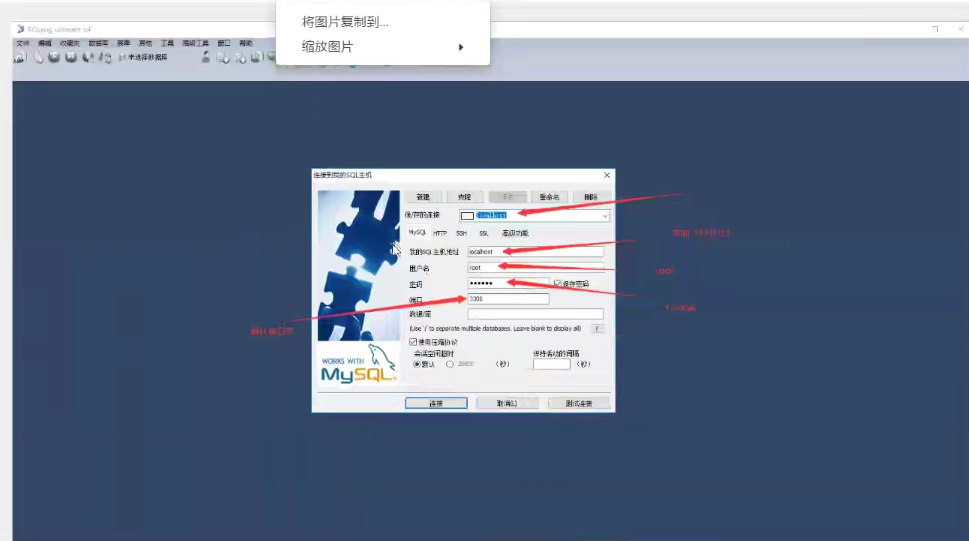Viewport: 969px width, 541px height.
Task: Click the 重命名 button
Action: pyautogui.click(x=549, y=197)
